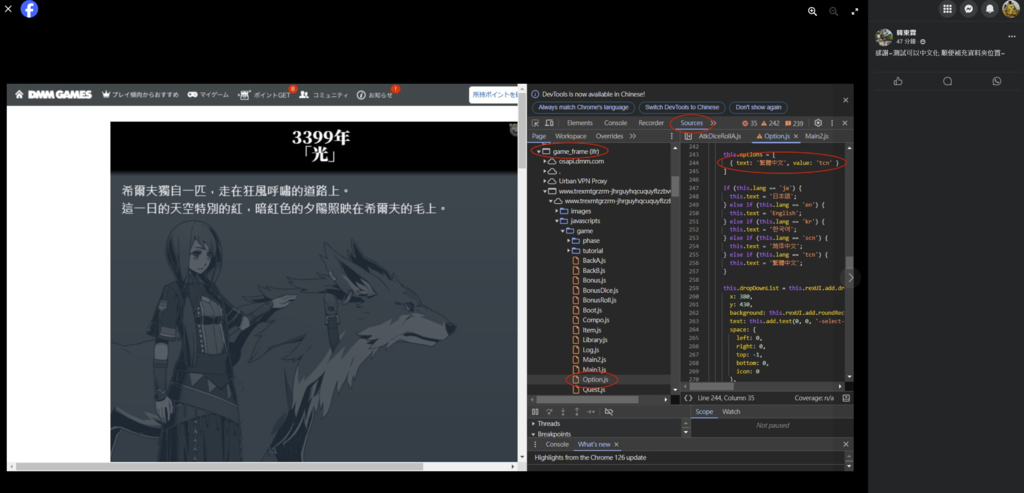Like the post with thumbs-up icon

898,81
